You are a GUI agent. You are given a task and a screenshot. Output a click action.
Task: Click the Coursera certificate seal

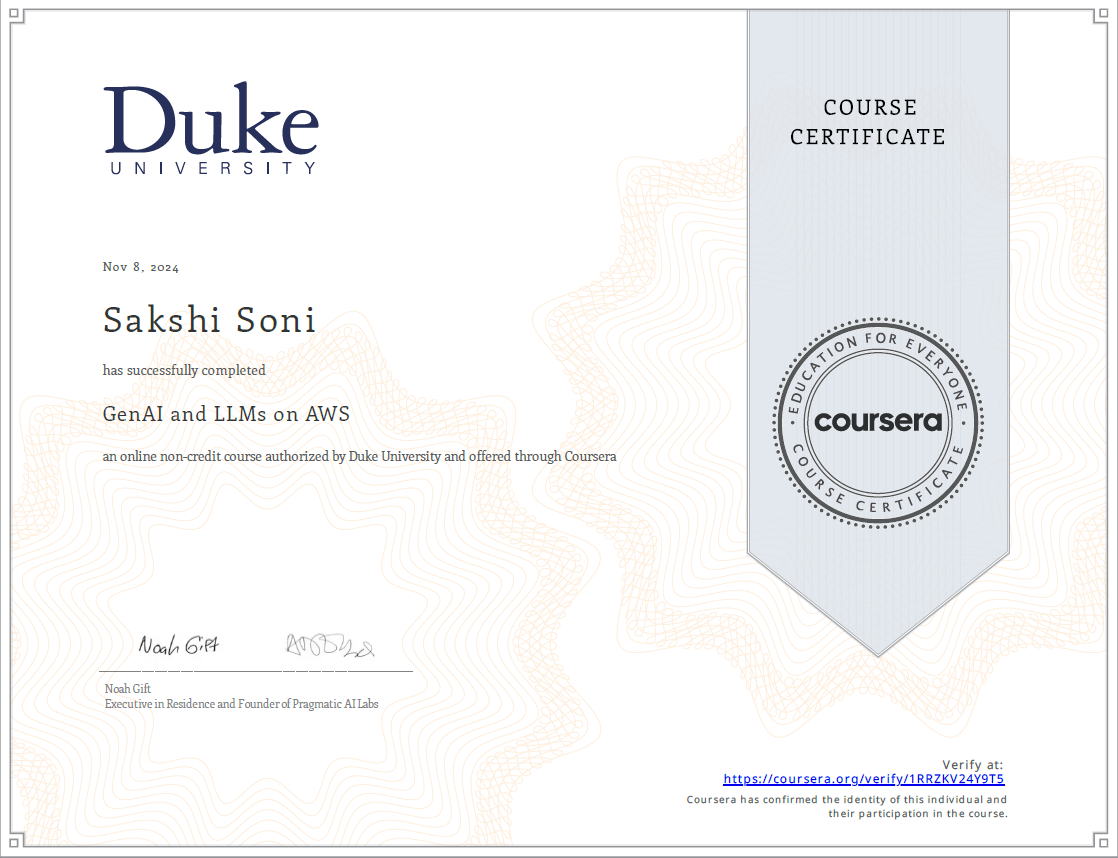click(x=878, y=423)
